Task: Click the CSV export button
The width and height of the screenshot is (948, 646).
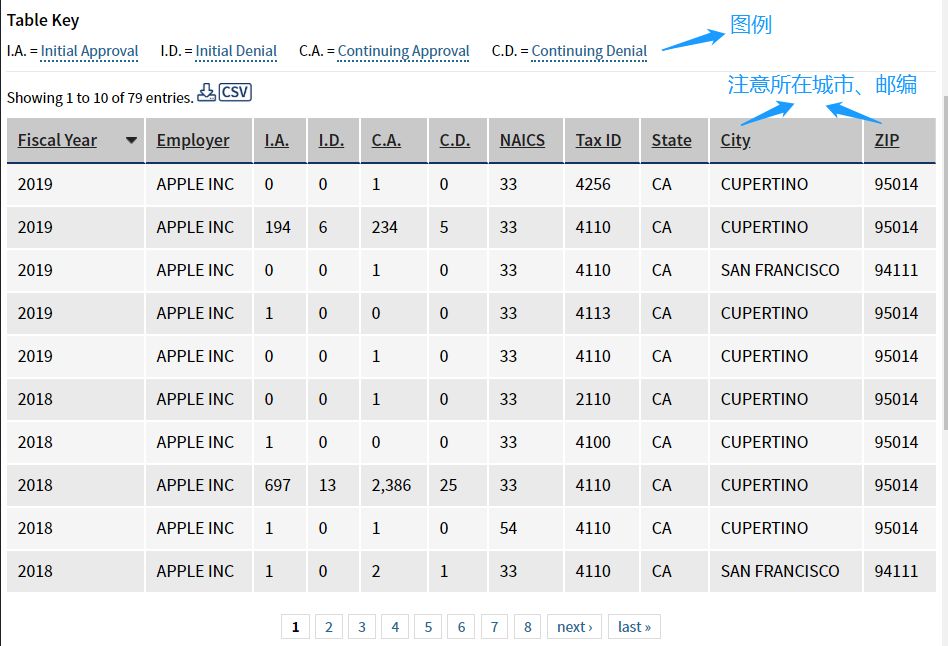Action: 235,92
